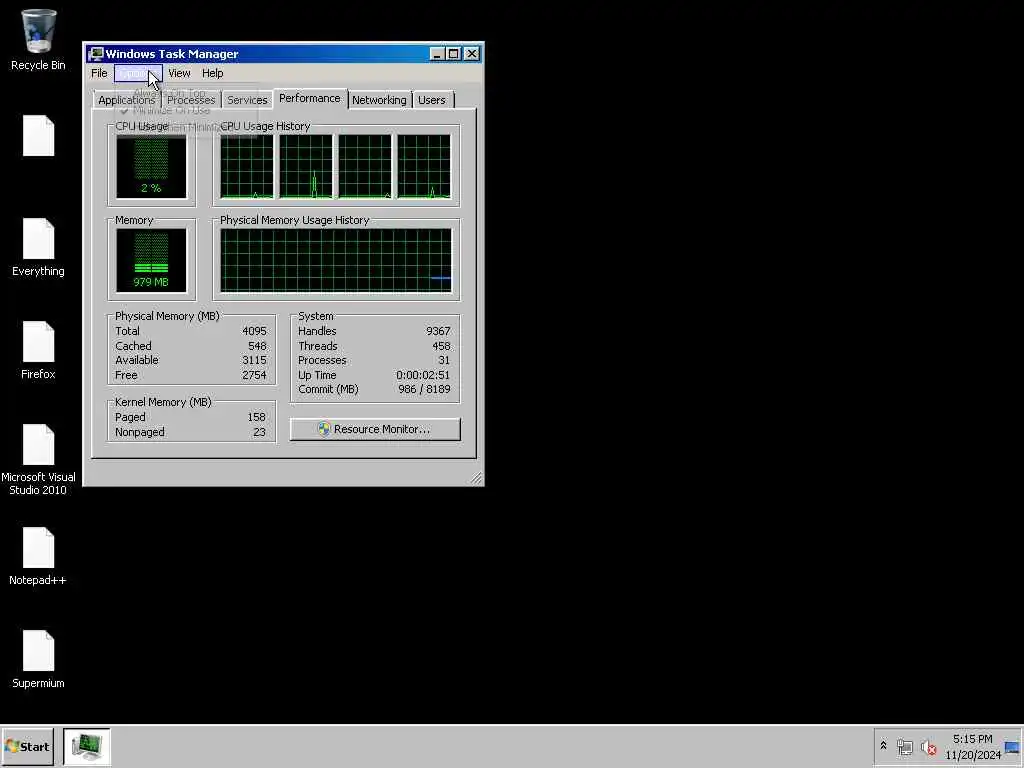This screenshot has width=1024, height=768.
Task: Click the Paged kernel memory value 158
Action: (x=256, y=417)
